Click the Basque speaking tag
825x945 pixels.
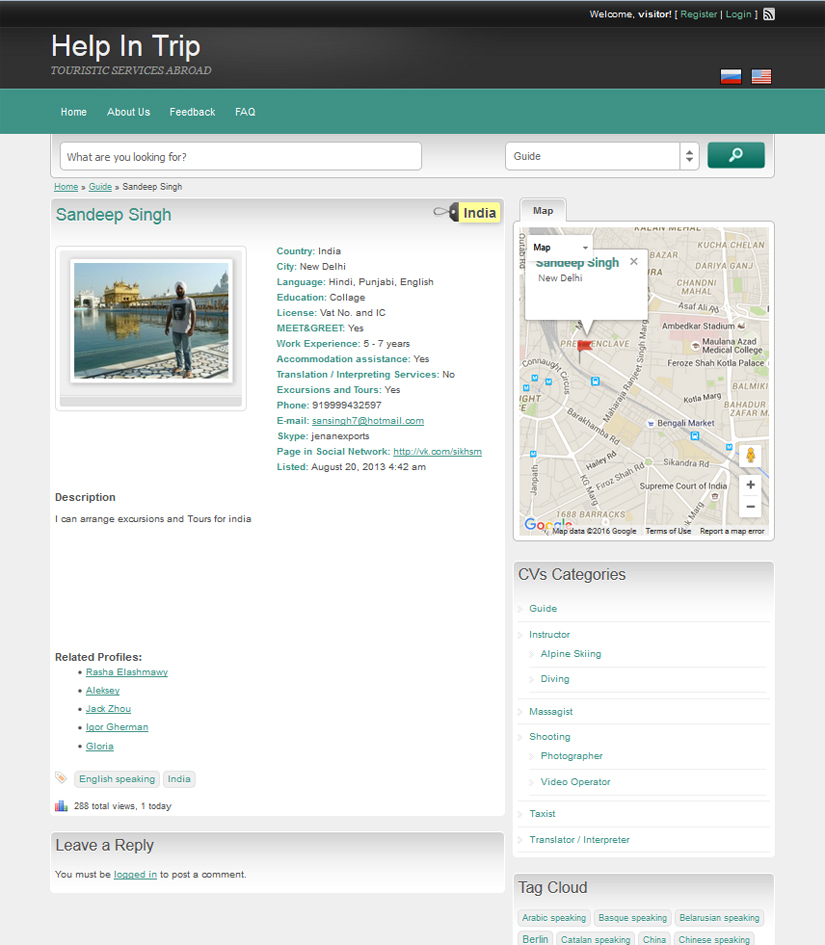click(633, 918)
